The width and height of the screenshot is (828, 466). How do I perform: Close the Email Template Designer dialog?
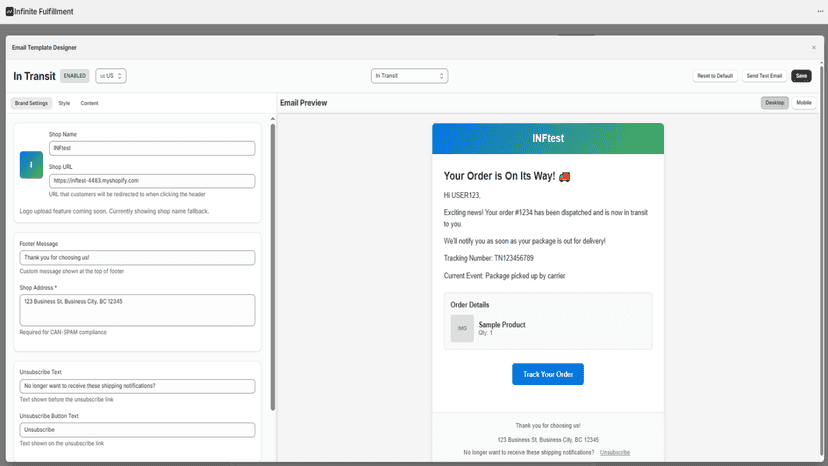coord(814,48)
